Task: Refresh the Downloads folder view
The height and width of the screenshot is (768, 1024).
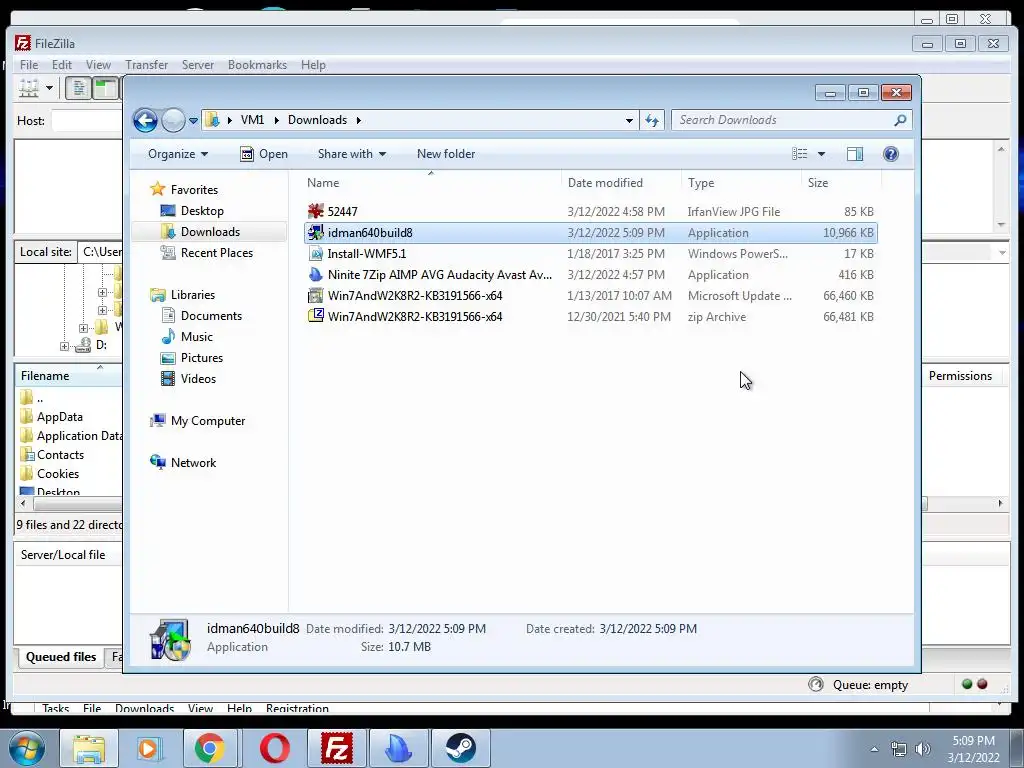Action: coord(652,120)
